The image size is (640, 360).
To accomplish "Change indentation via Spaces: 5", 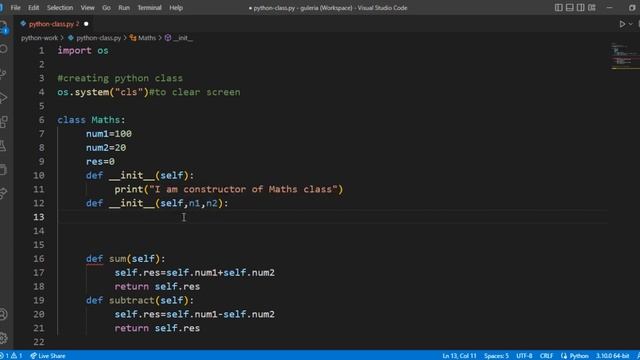I will point(496,356).
